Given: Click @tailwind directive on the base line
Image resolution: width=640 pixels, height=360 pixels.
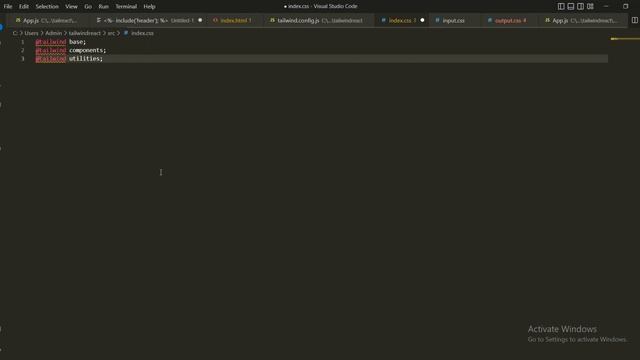Looking at the screenshot, I should click(51, 42).
